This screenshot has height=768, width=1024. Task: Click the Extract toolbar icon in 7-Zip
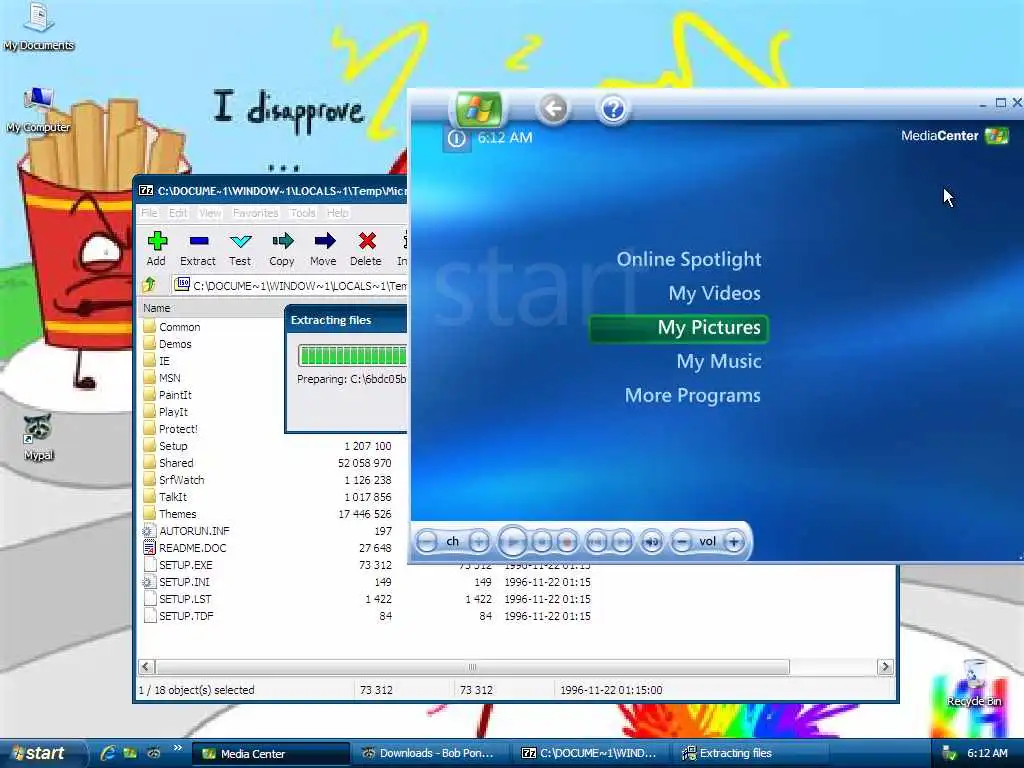198,249
